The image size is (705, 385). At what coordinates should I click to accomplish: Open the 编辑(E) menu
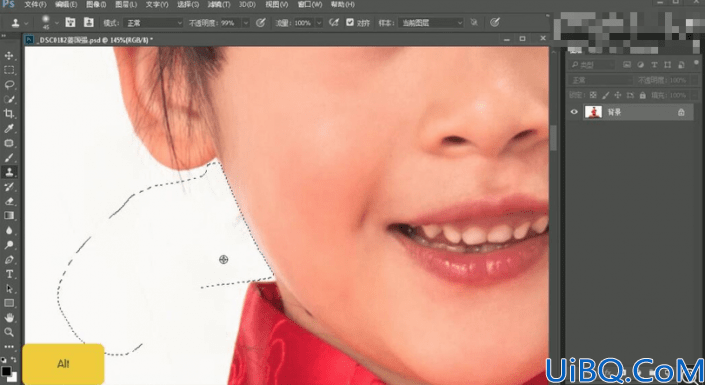pos(66,4)
